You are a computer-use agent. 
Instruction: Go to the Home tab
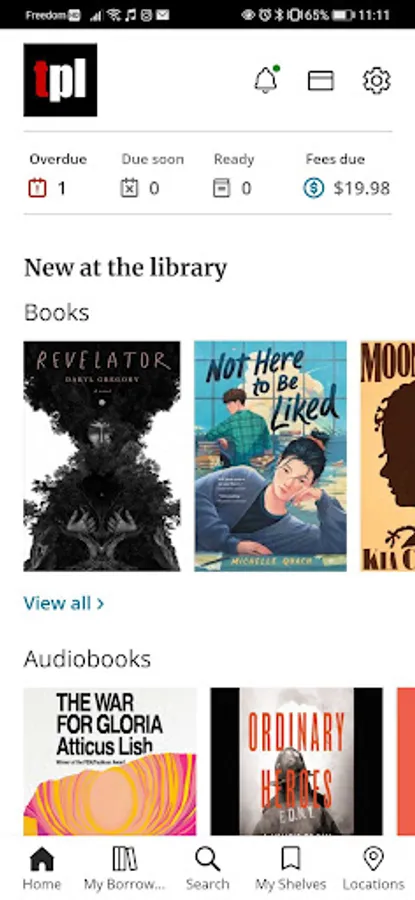tap(41, 869)
